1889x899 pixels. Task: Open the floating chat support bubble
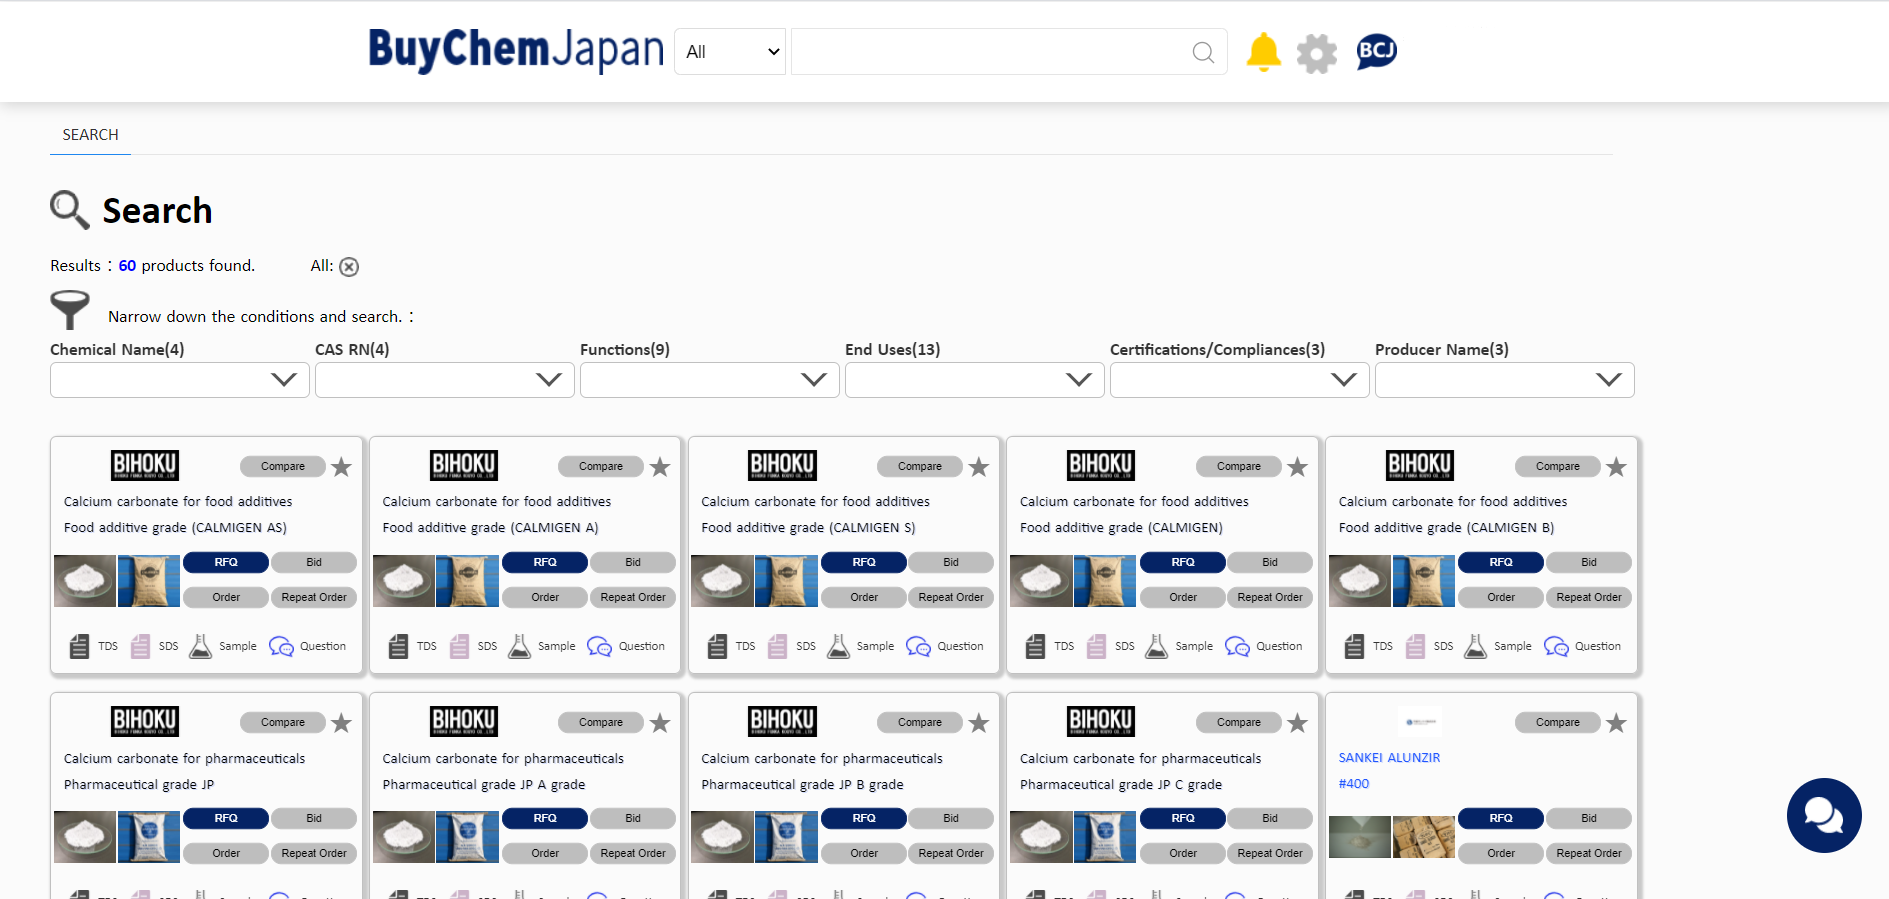tap(1823, 815)
